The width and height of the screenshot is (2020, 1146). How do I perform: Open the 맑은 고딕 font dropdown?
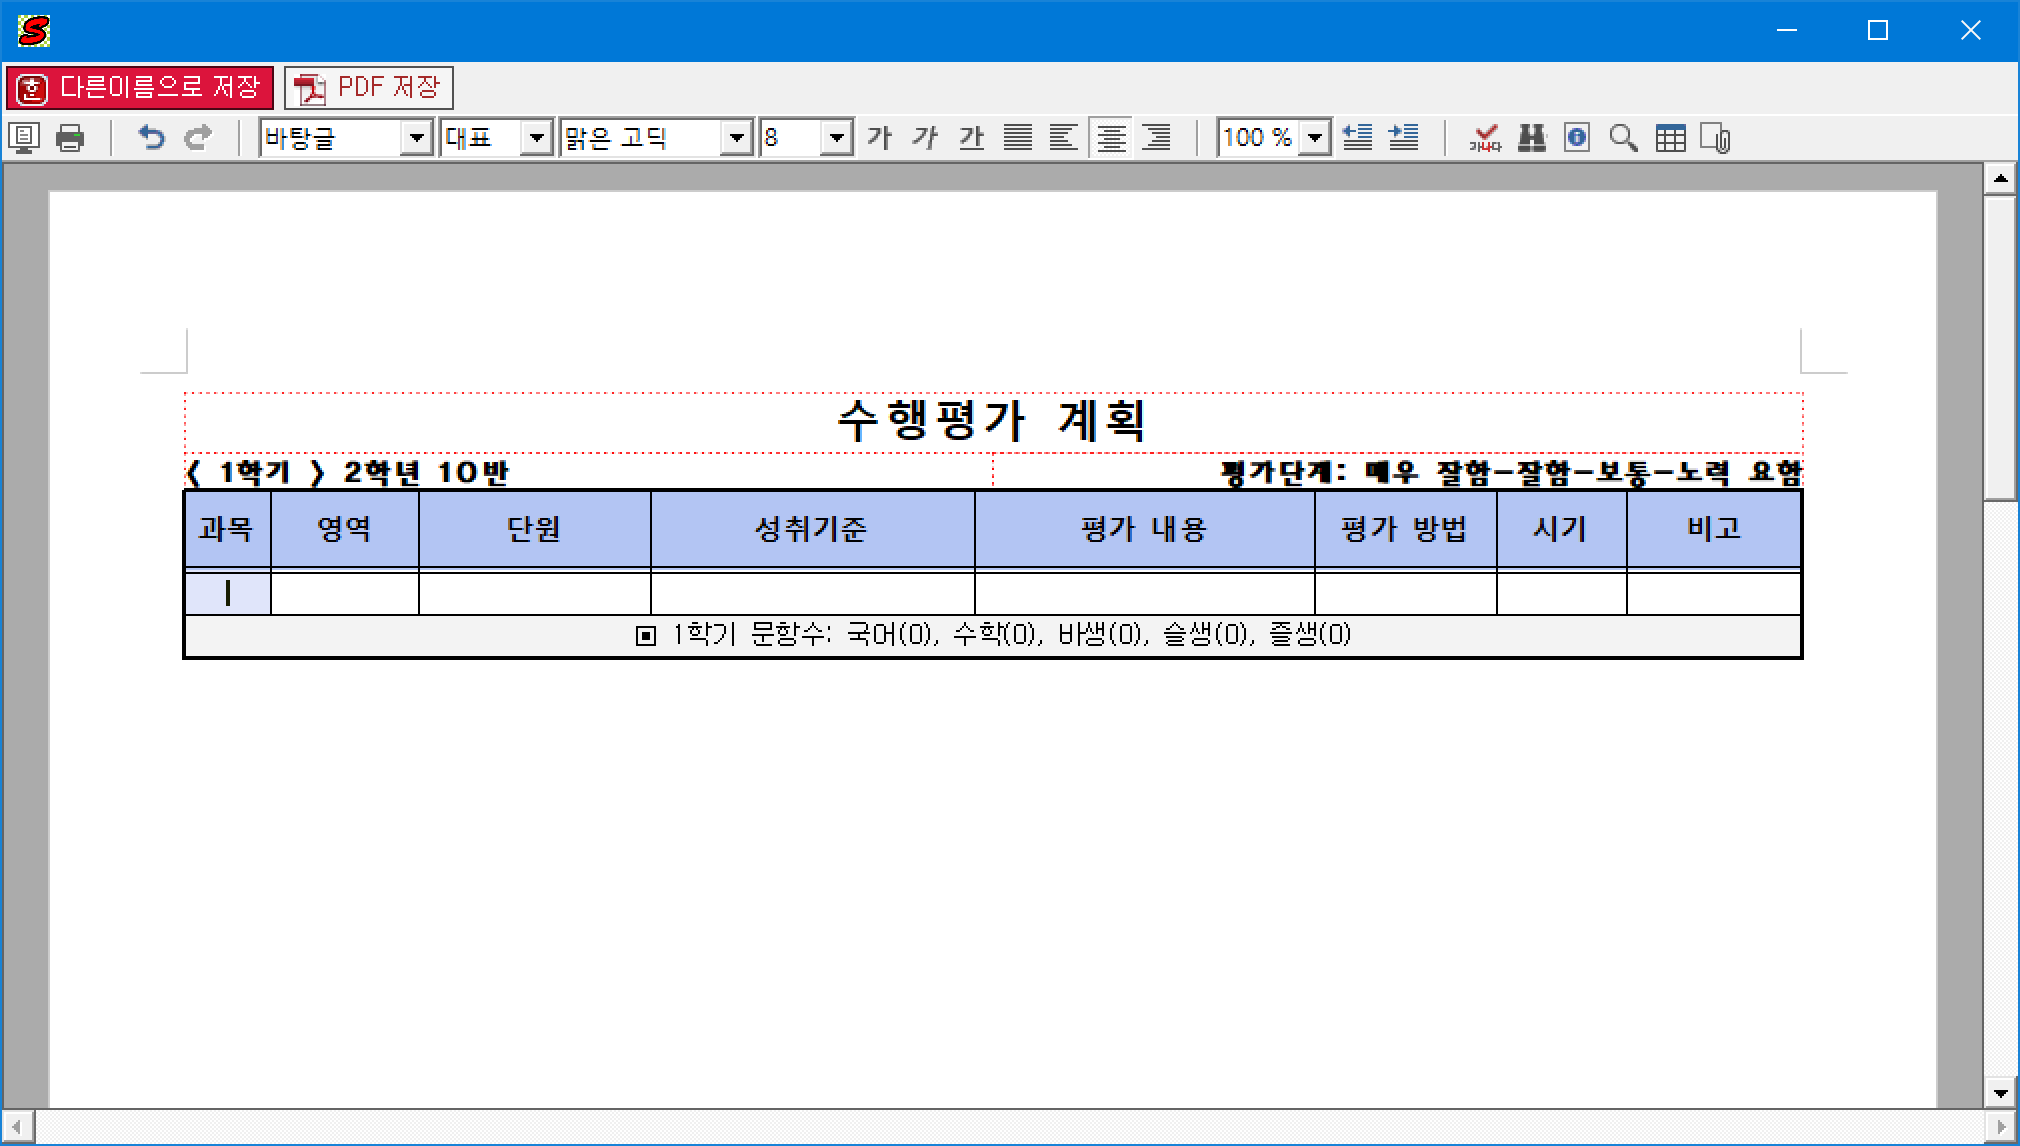[736, 138]
